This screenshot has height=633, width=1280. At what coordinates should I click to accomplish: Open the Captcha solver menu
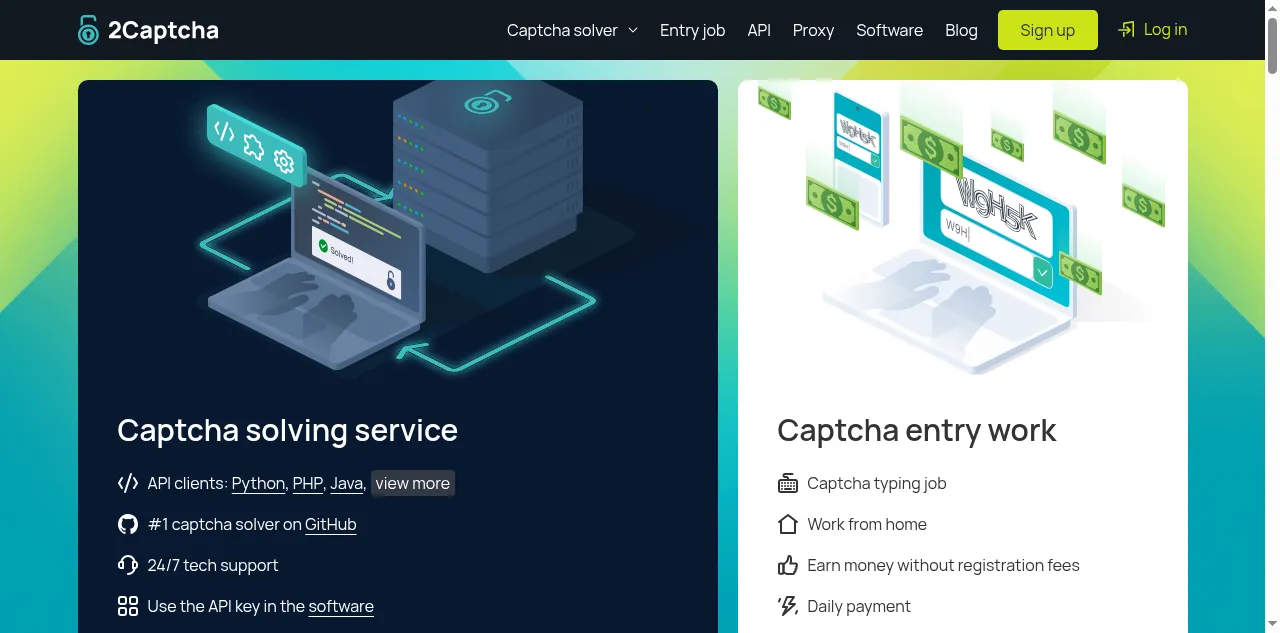pyautogui.click(x=572, y=30)
